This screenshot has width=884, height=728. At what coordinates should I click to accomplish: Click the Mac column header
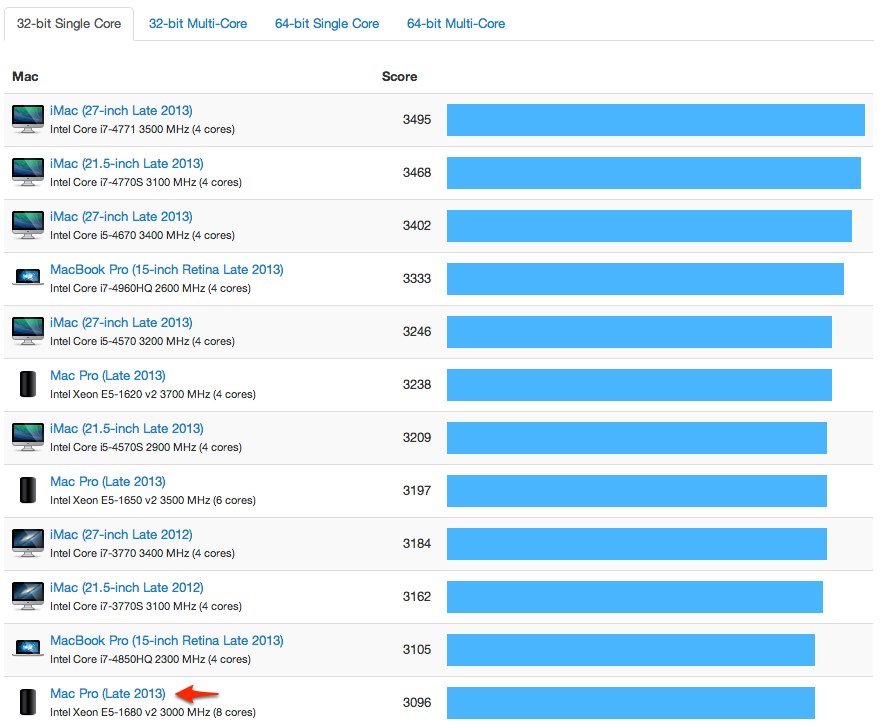point(25,77)
